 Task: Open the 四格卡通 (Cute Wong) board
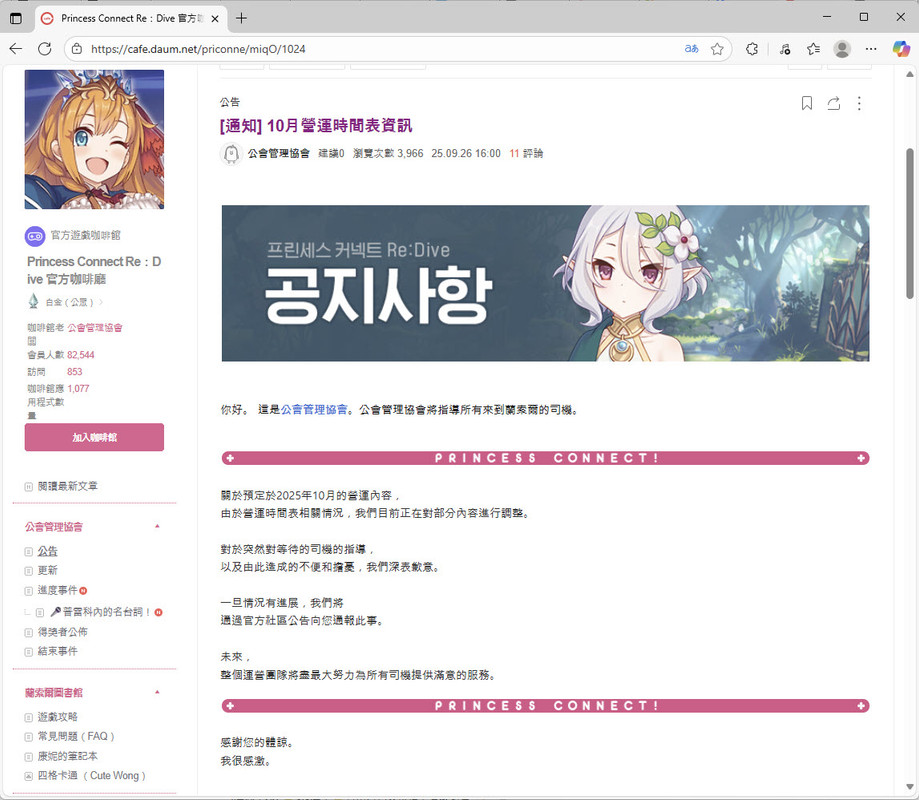click(x=91, y=775)
